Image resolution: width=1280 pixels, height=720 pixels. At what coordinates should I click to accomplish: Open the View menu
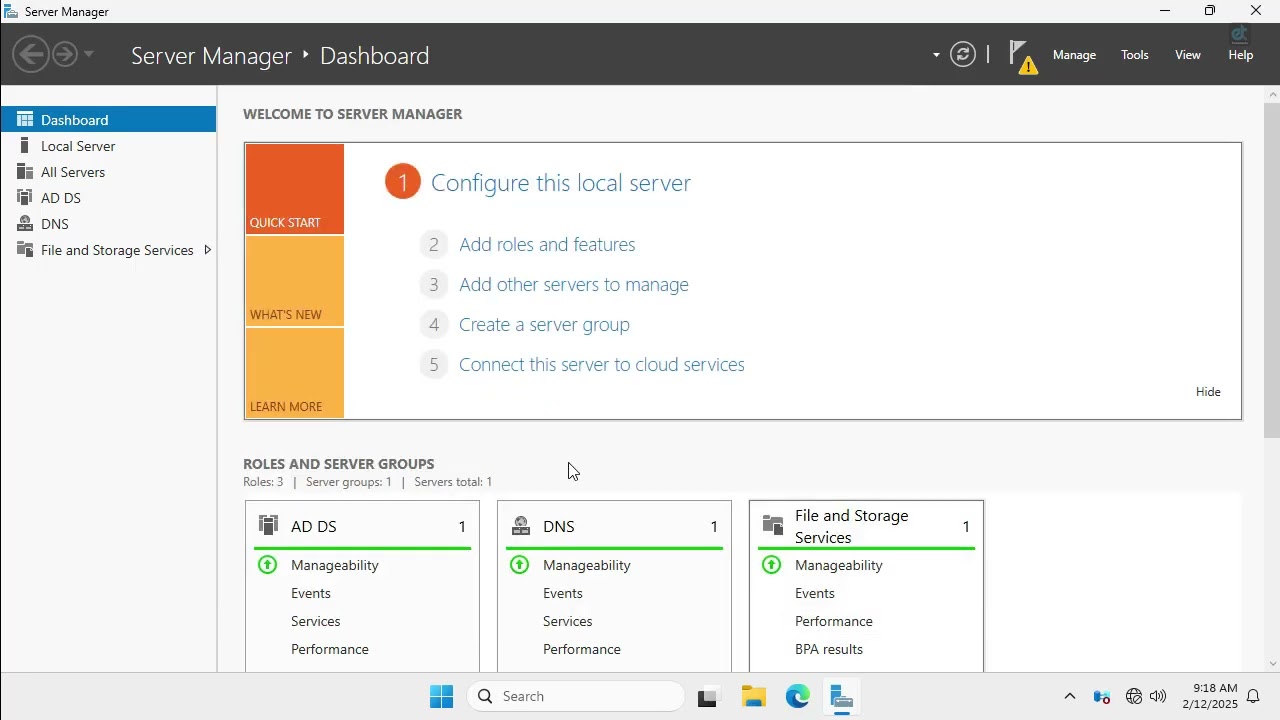coord(1188,55)
